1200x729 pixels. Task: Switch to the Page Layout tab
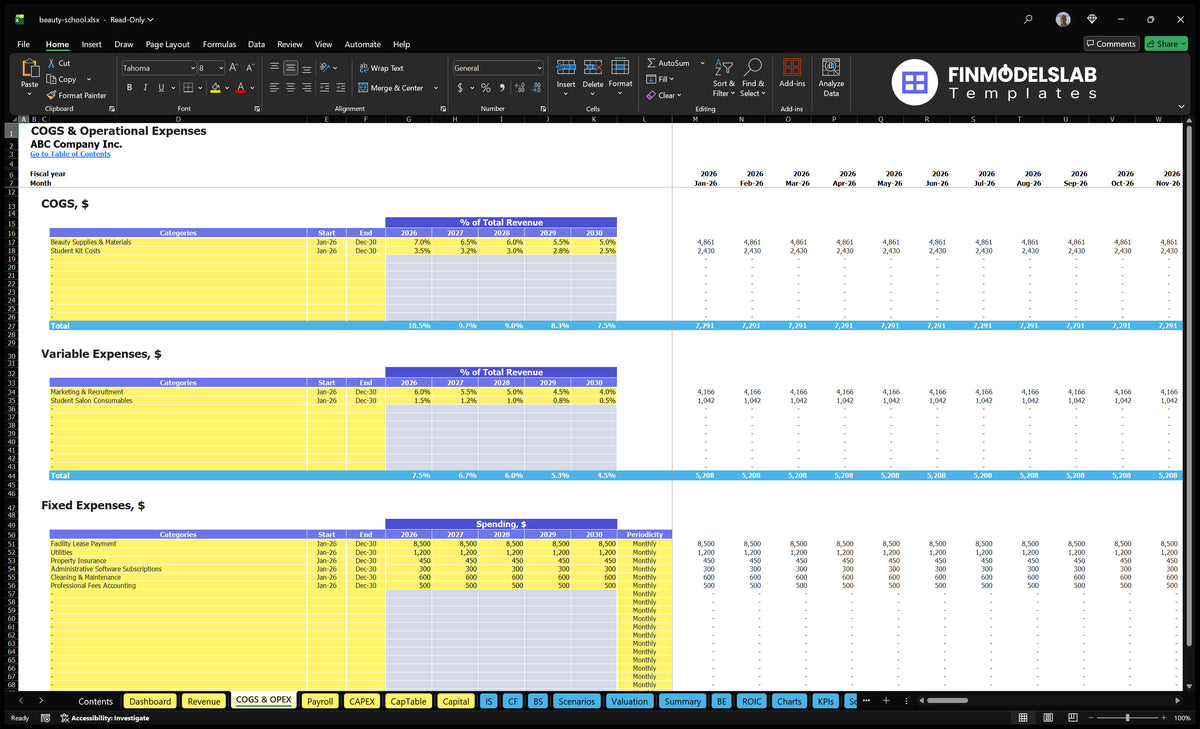[x=167, y=44]
